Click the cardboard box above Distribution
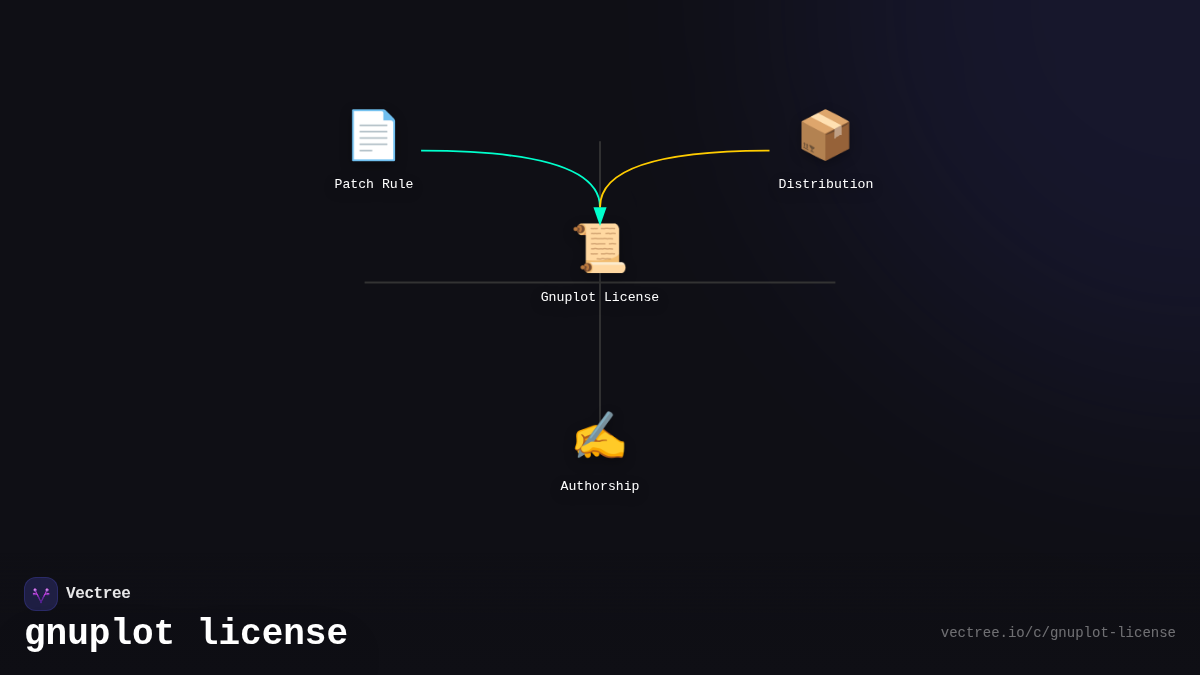 pyautogui.click(x=825, y=135)
